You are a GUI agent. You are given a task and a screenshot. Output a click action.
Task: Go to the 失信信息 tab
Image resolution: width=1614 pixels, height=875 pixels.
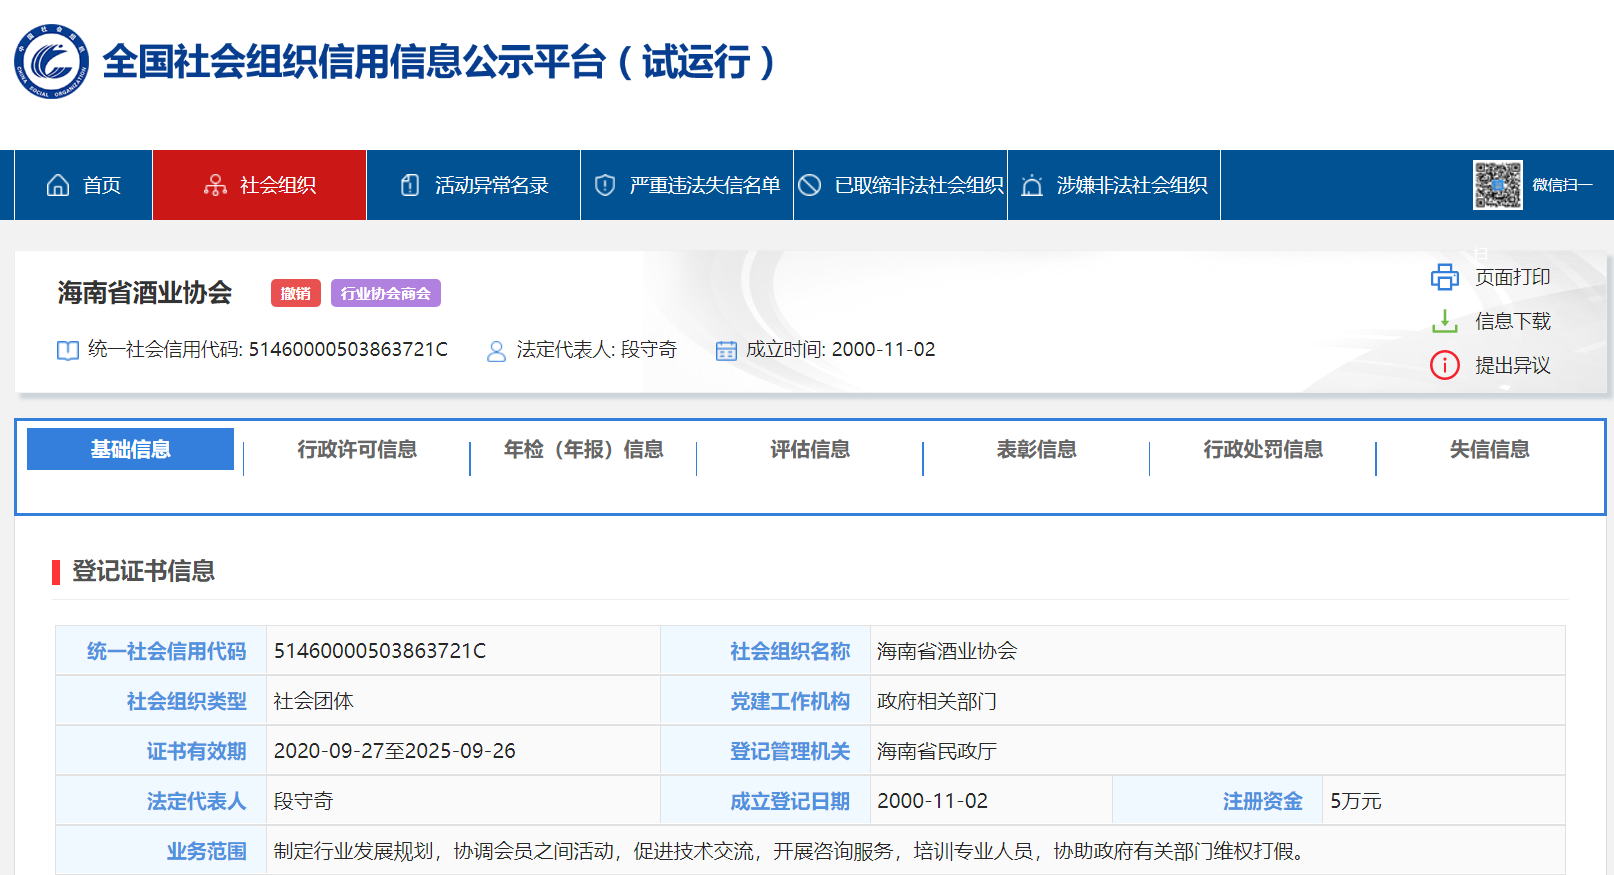click(x=1489, y=450)
